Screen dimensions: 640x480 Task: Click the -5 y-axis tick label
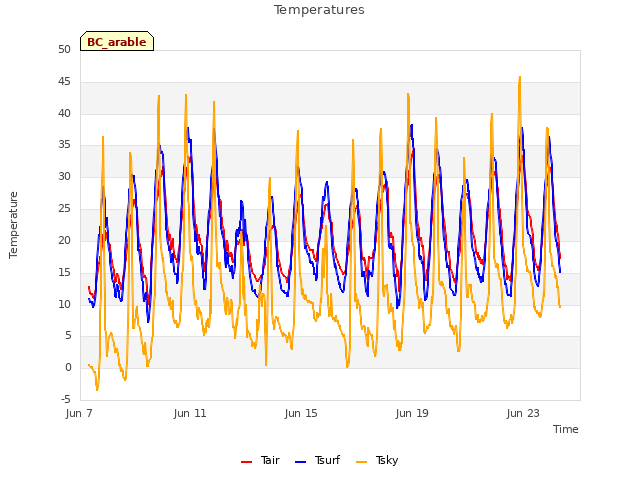pyautogui.click(x=66, y=399)
